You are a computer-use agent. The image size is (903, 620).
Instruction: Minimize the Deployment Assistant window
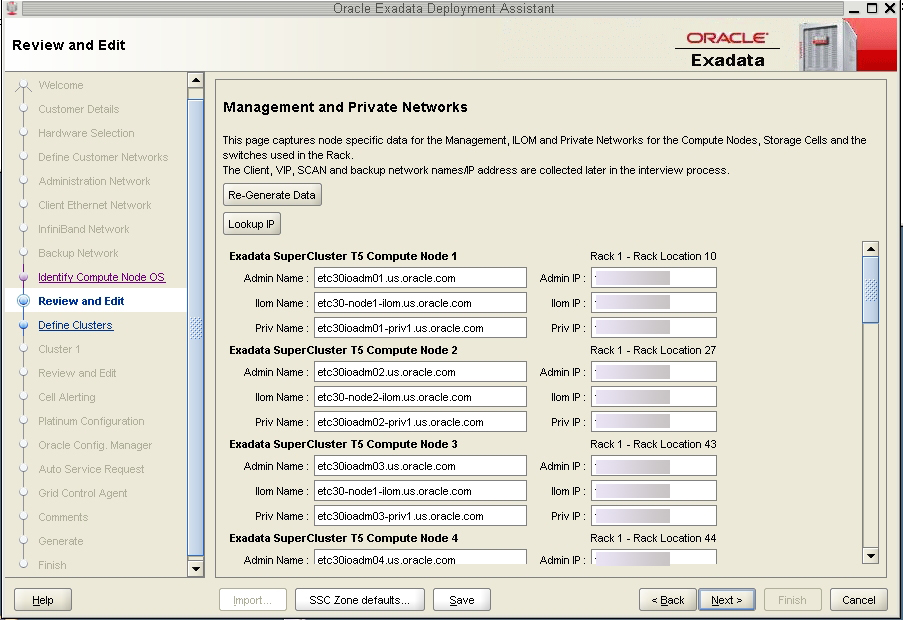854,9
